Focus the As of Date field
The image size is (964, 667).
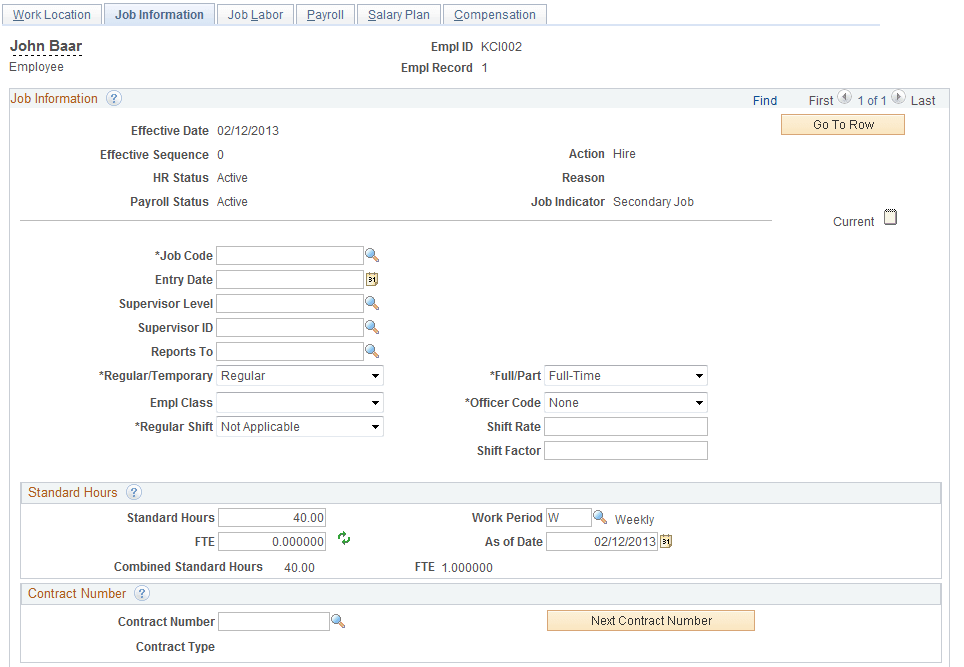coord(602,542)
